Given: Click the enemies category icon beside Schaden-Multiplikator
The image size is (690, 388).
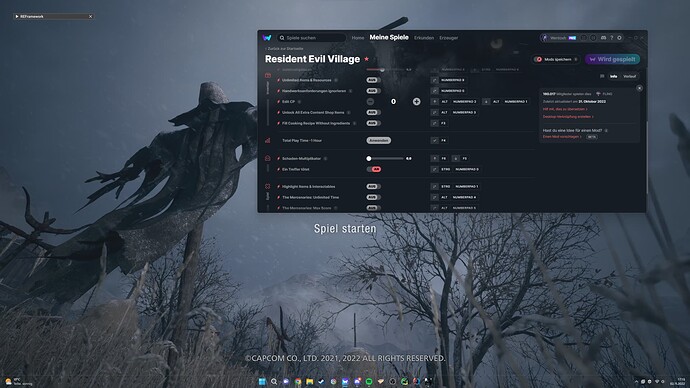Looking at the screenshot, I should pyautogui.click(x=268, y=158).
